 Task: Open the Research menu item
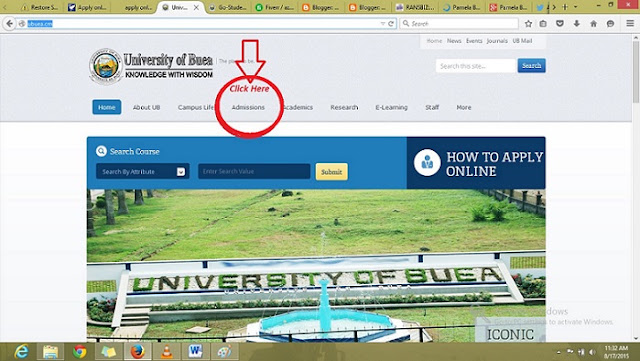coord(344,107)
